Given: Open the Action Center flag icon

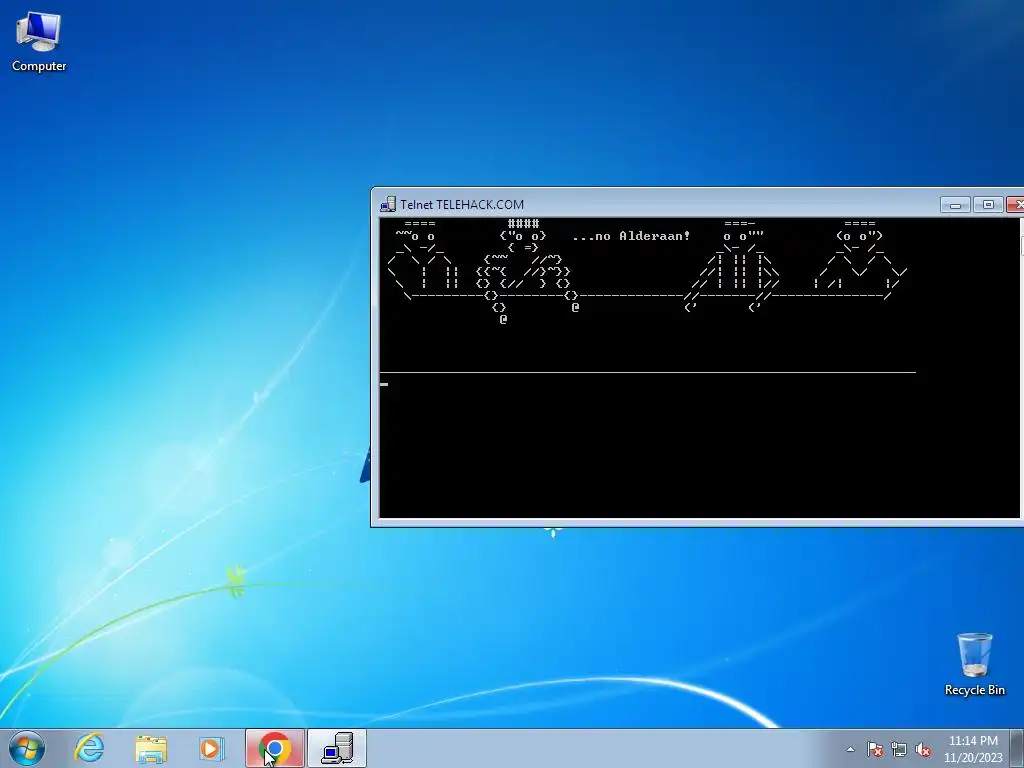Looking at the screenshot, I should click(874, 749).
